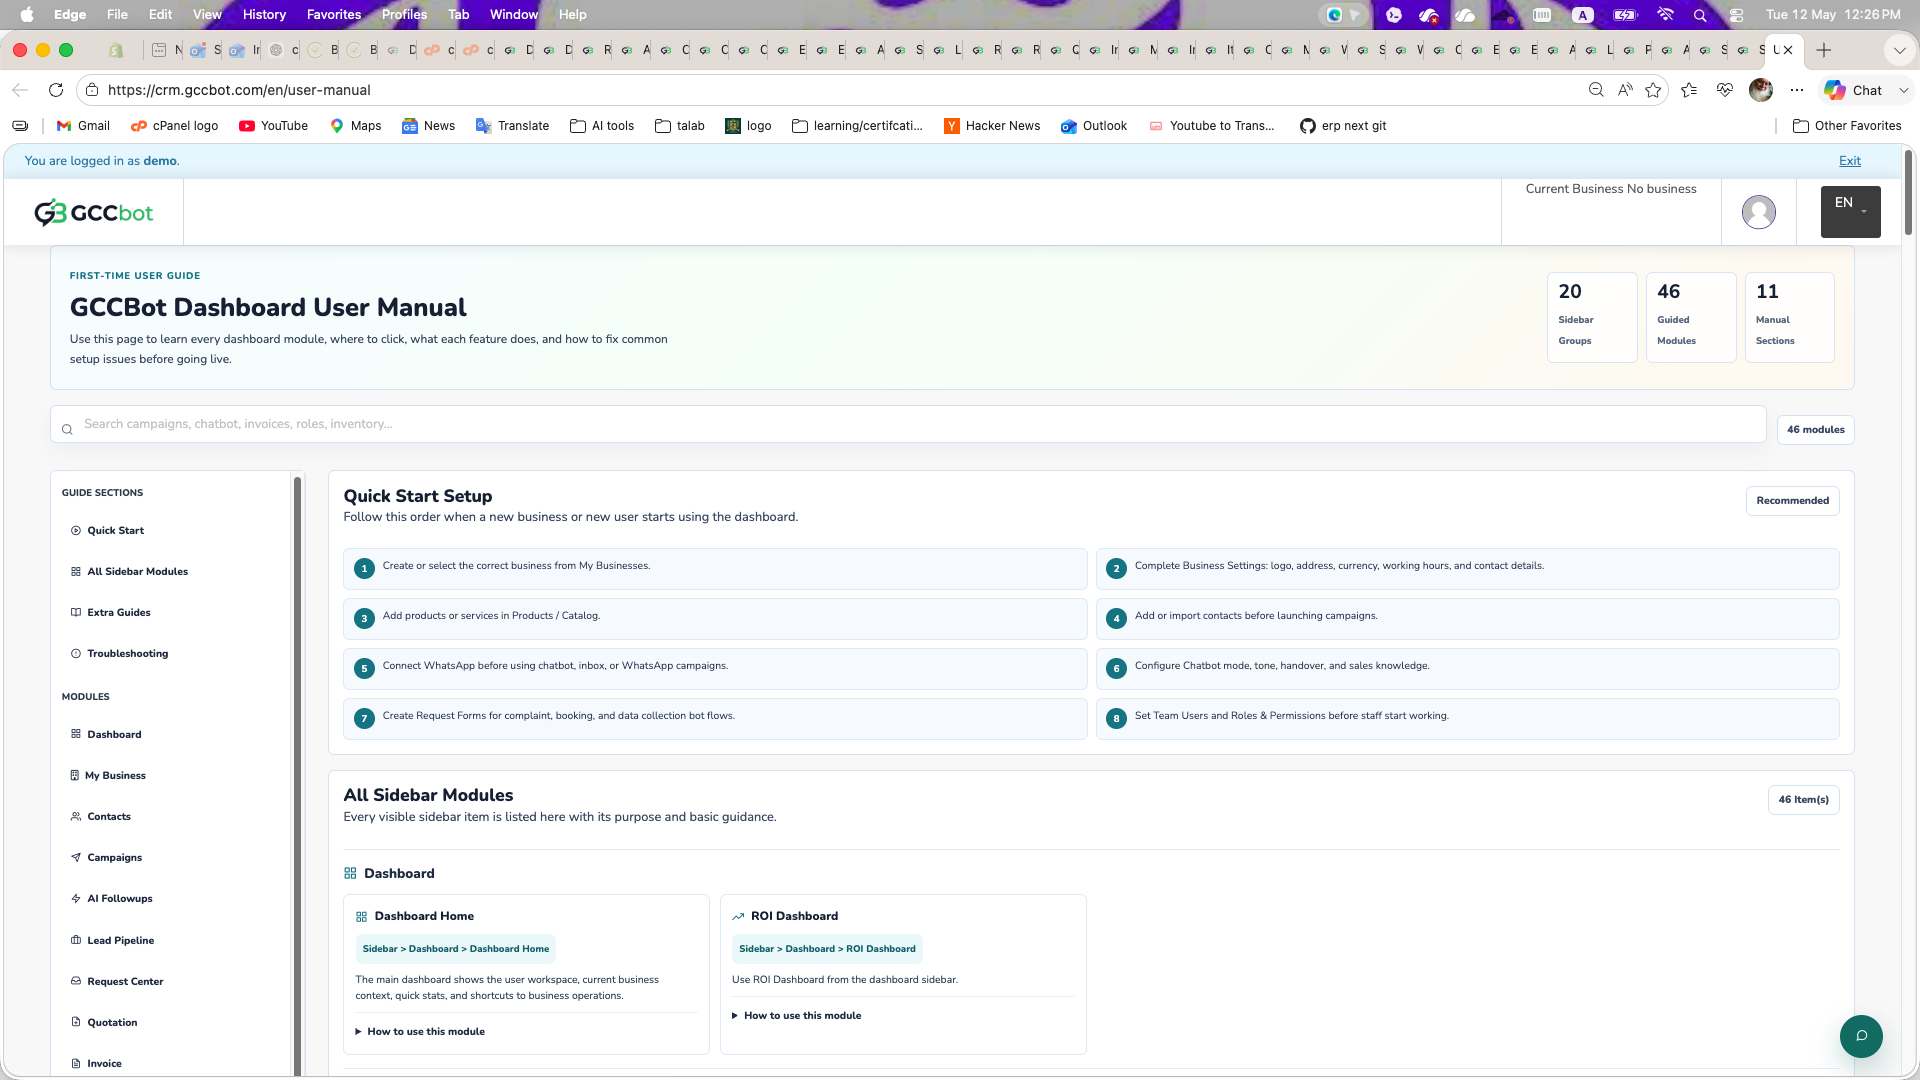Open the chat bubble widget
1920x1080 pixels.
point(1861,1036)
